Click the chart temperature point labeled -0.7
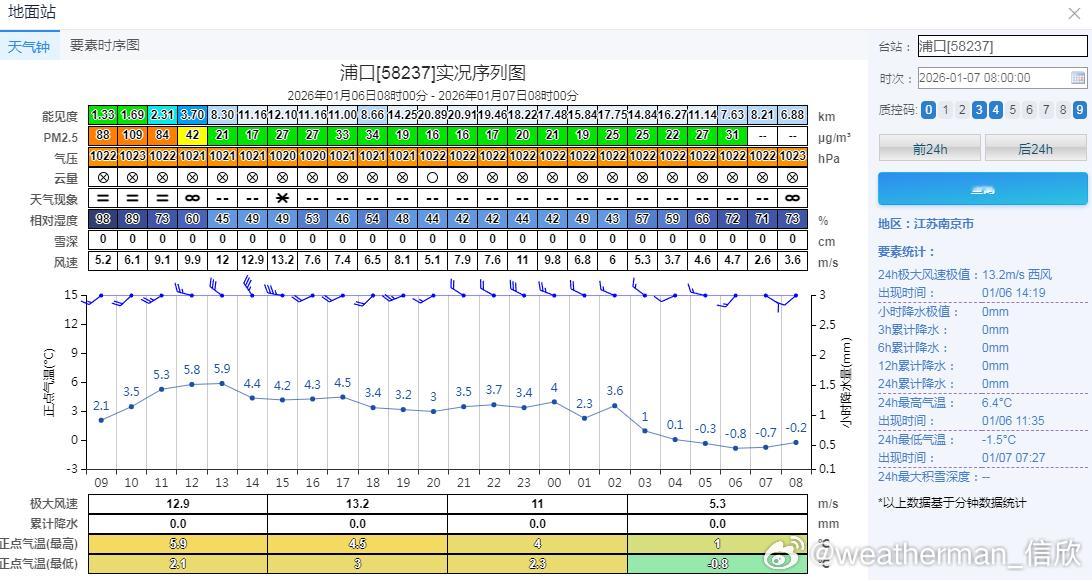Image resolution: width=1092 pixels, height=581 pixels. pyautogui.click(x=765, y=447)
